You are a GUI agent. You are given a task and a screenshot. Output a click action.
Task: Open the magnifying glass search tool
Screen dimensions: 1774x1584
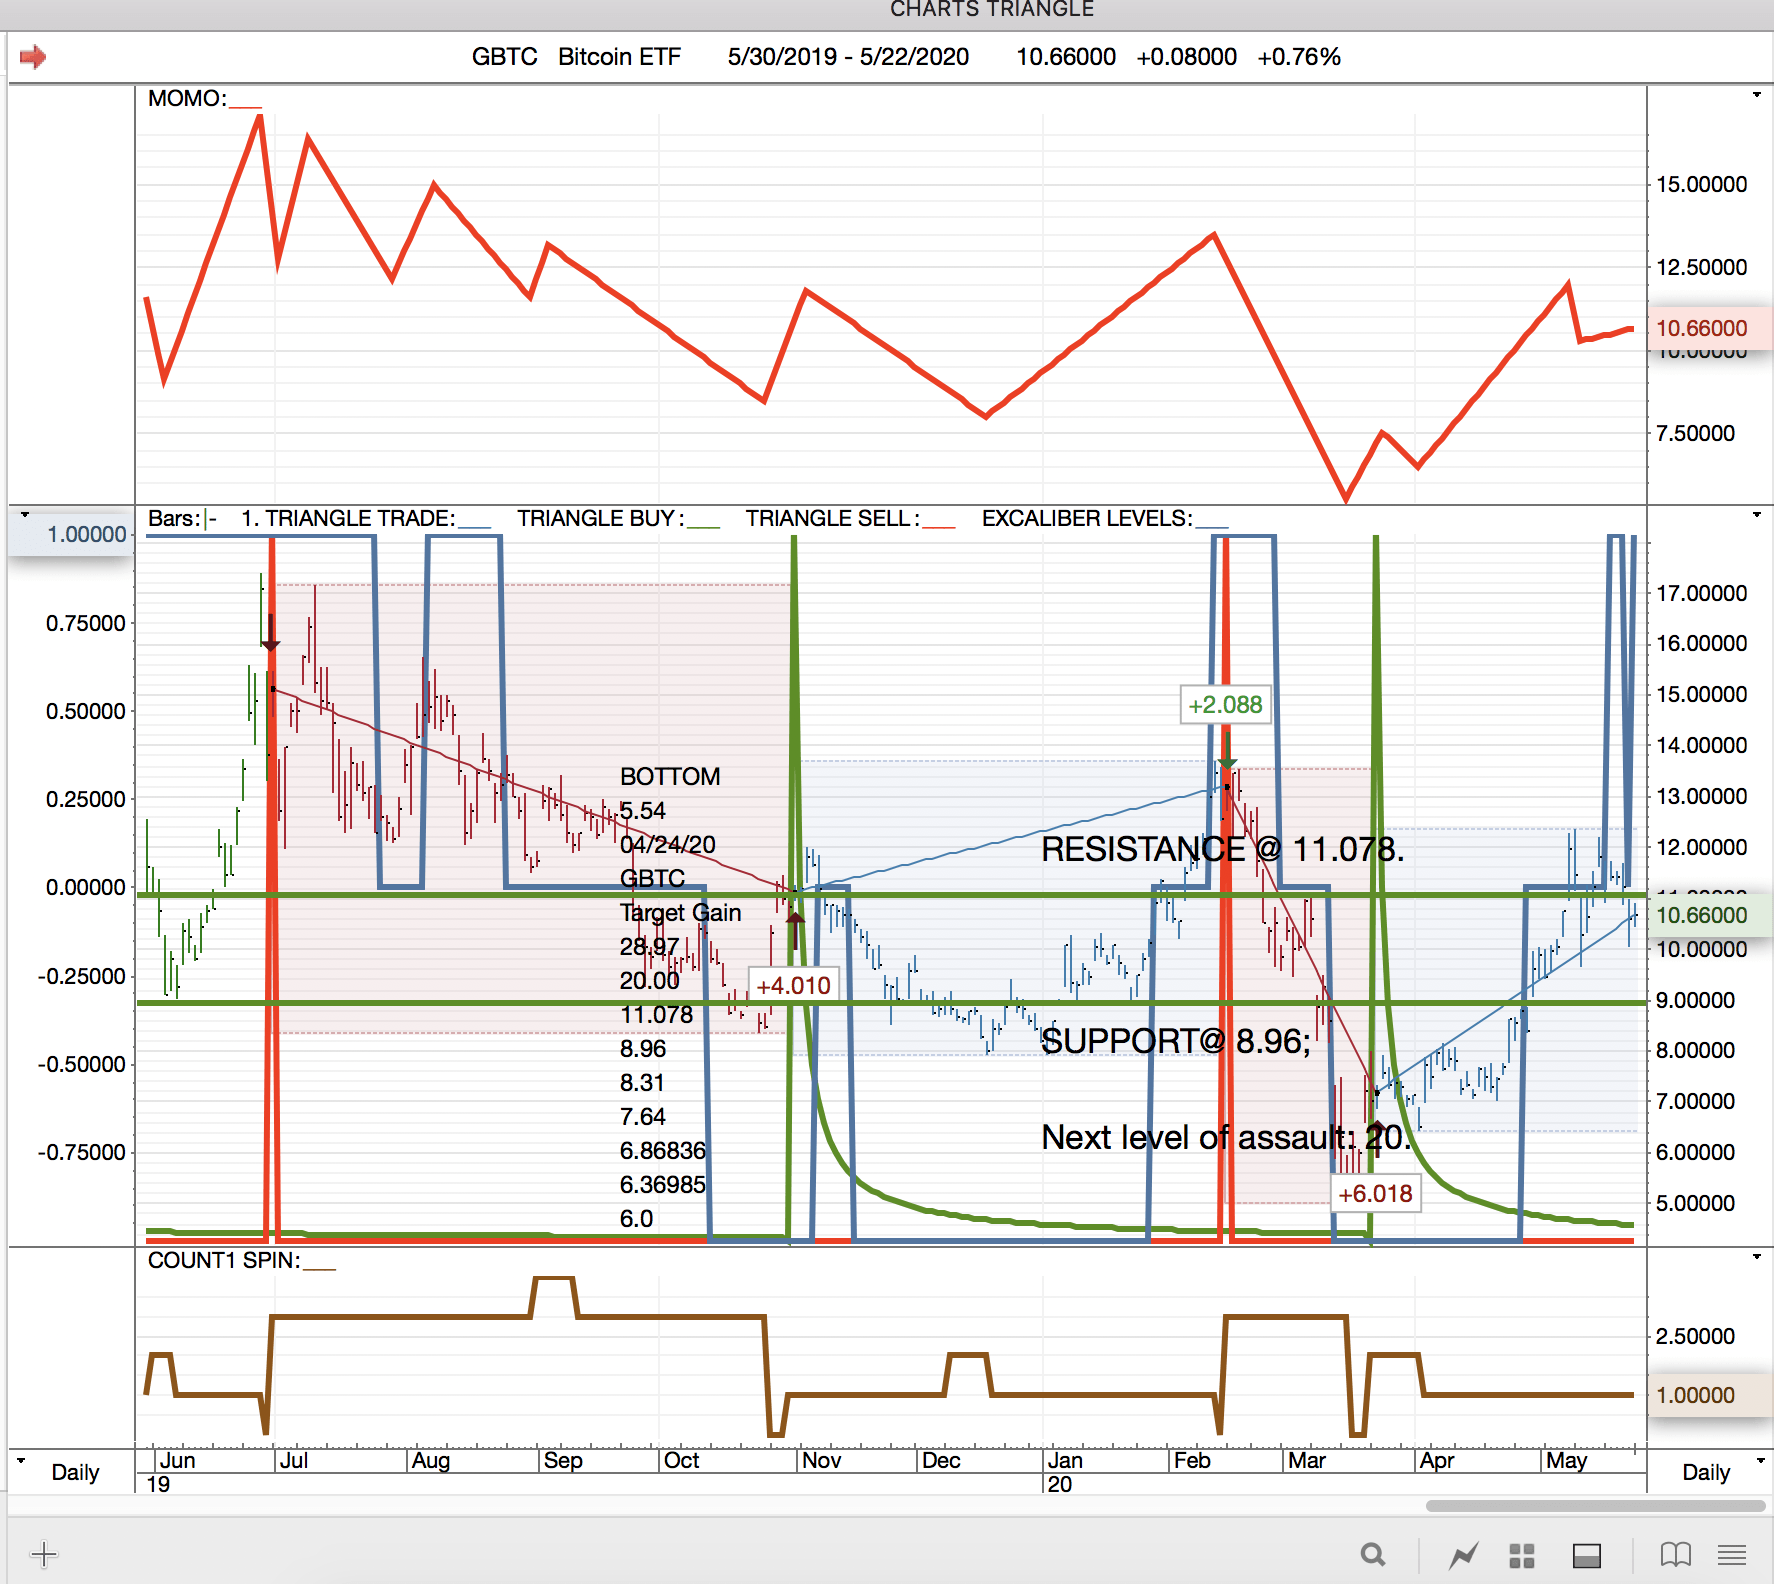(1373, 1555)
